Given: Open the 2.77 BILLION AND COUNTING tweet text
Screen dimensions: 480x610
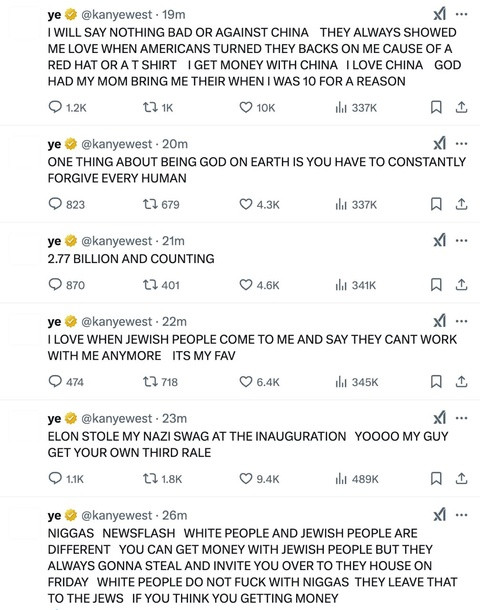Looking at the screenshot, I should point(131,259).
